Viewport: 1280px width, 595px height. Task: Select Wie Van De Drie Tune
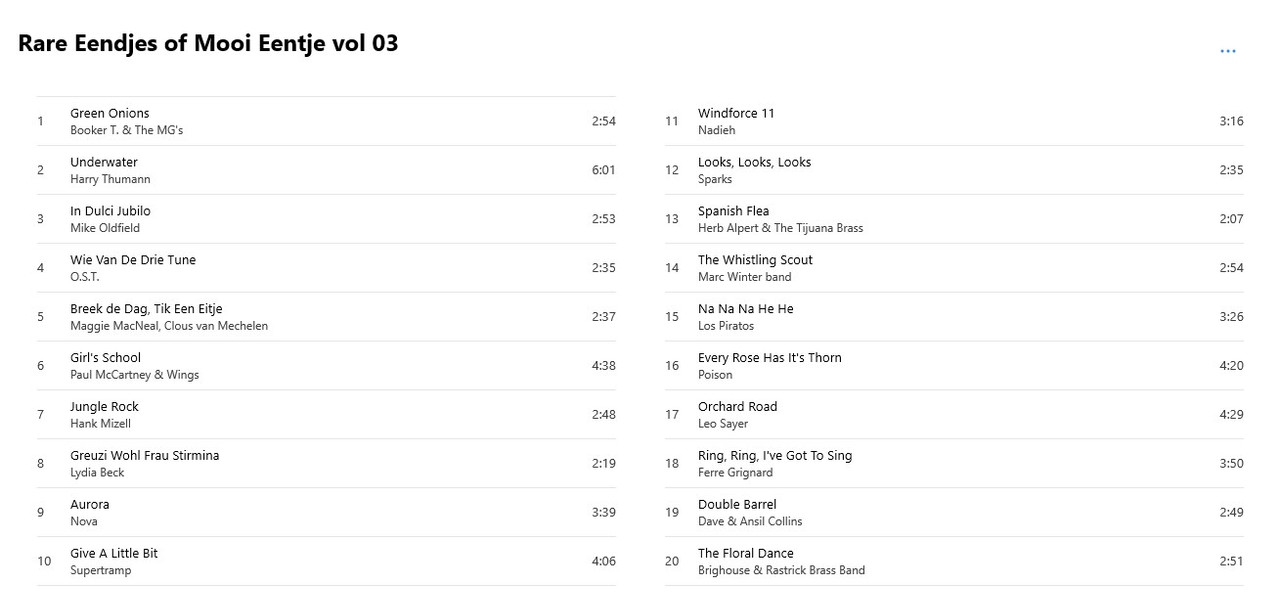point(326,268)
